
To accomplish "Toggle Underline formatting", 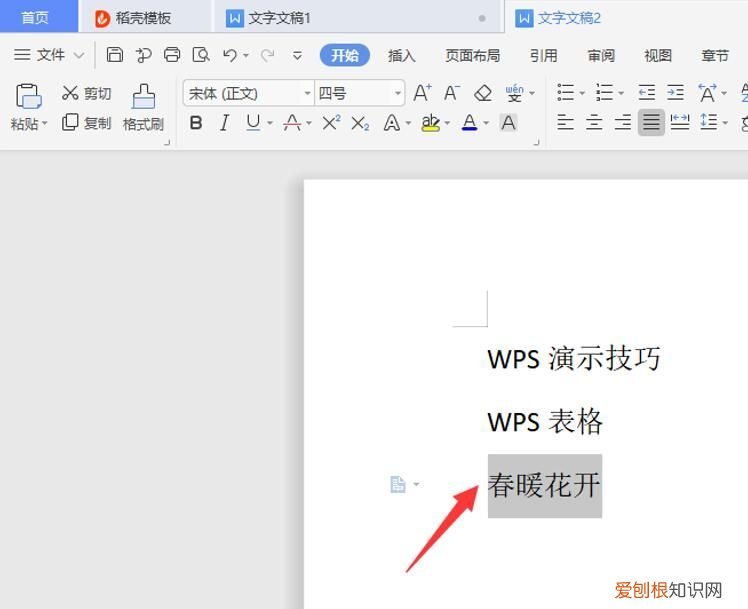I will point(253,123).
